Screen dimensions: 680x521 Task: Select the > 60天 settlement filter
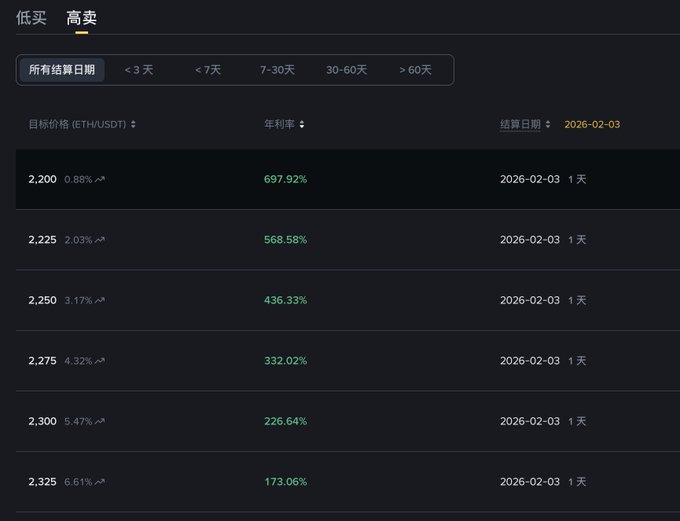[x=415, y=70]
